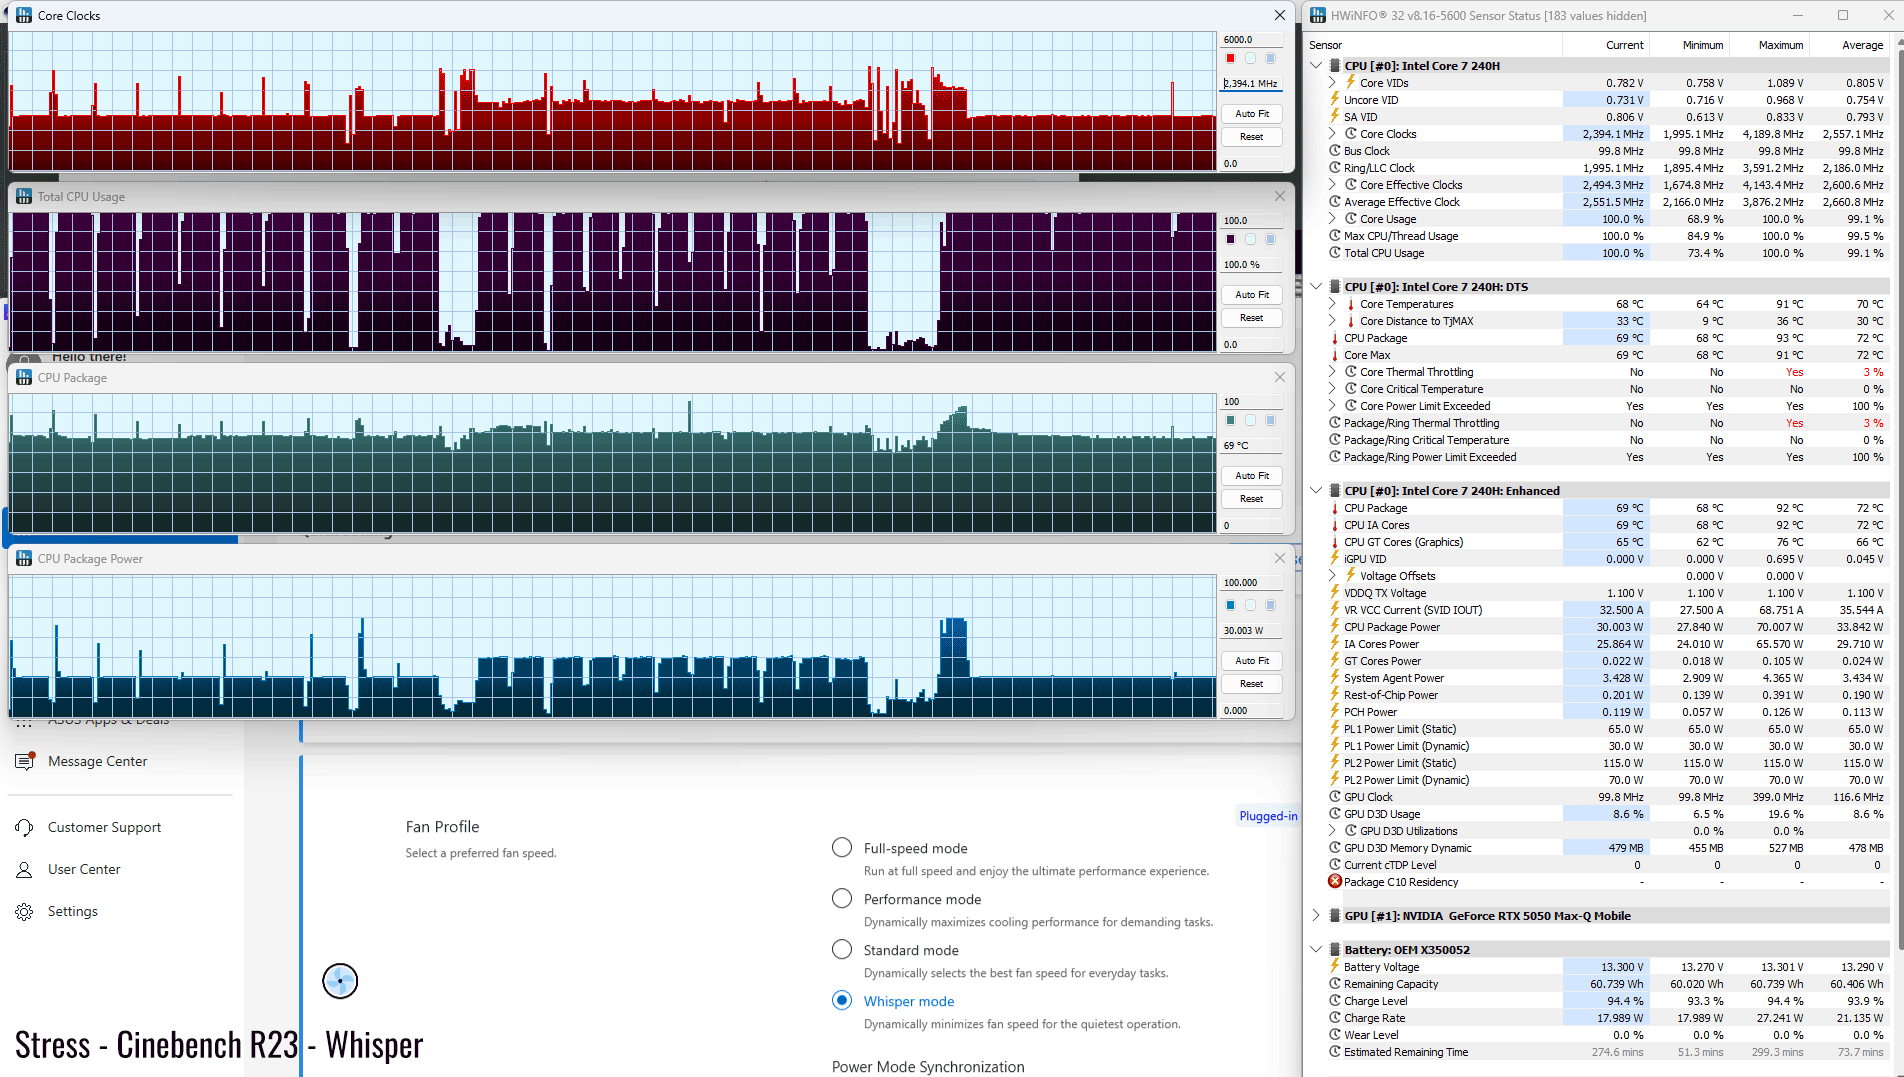The width and height of the screenshot is (1904, 1077).
Task: Click battery section chip icon
Action: (1335, 950)
